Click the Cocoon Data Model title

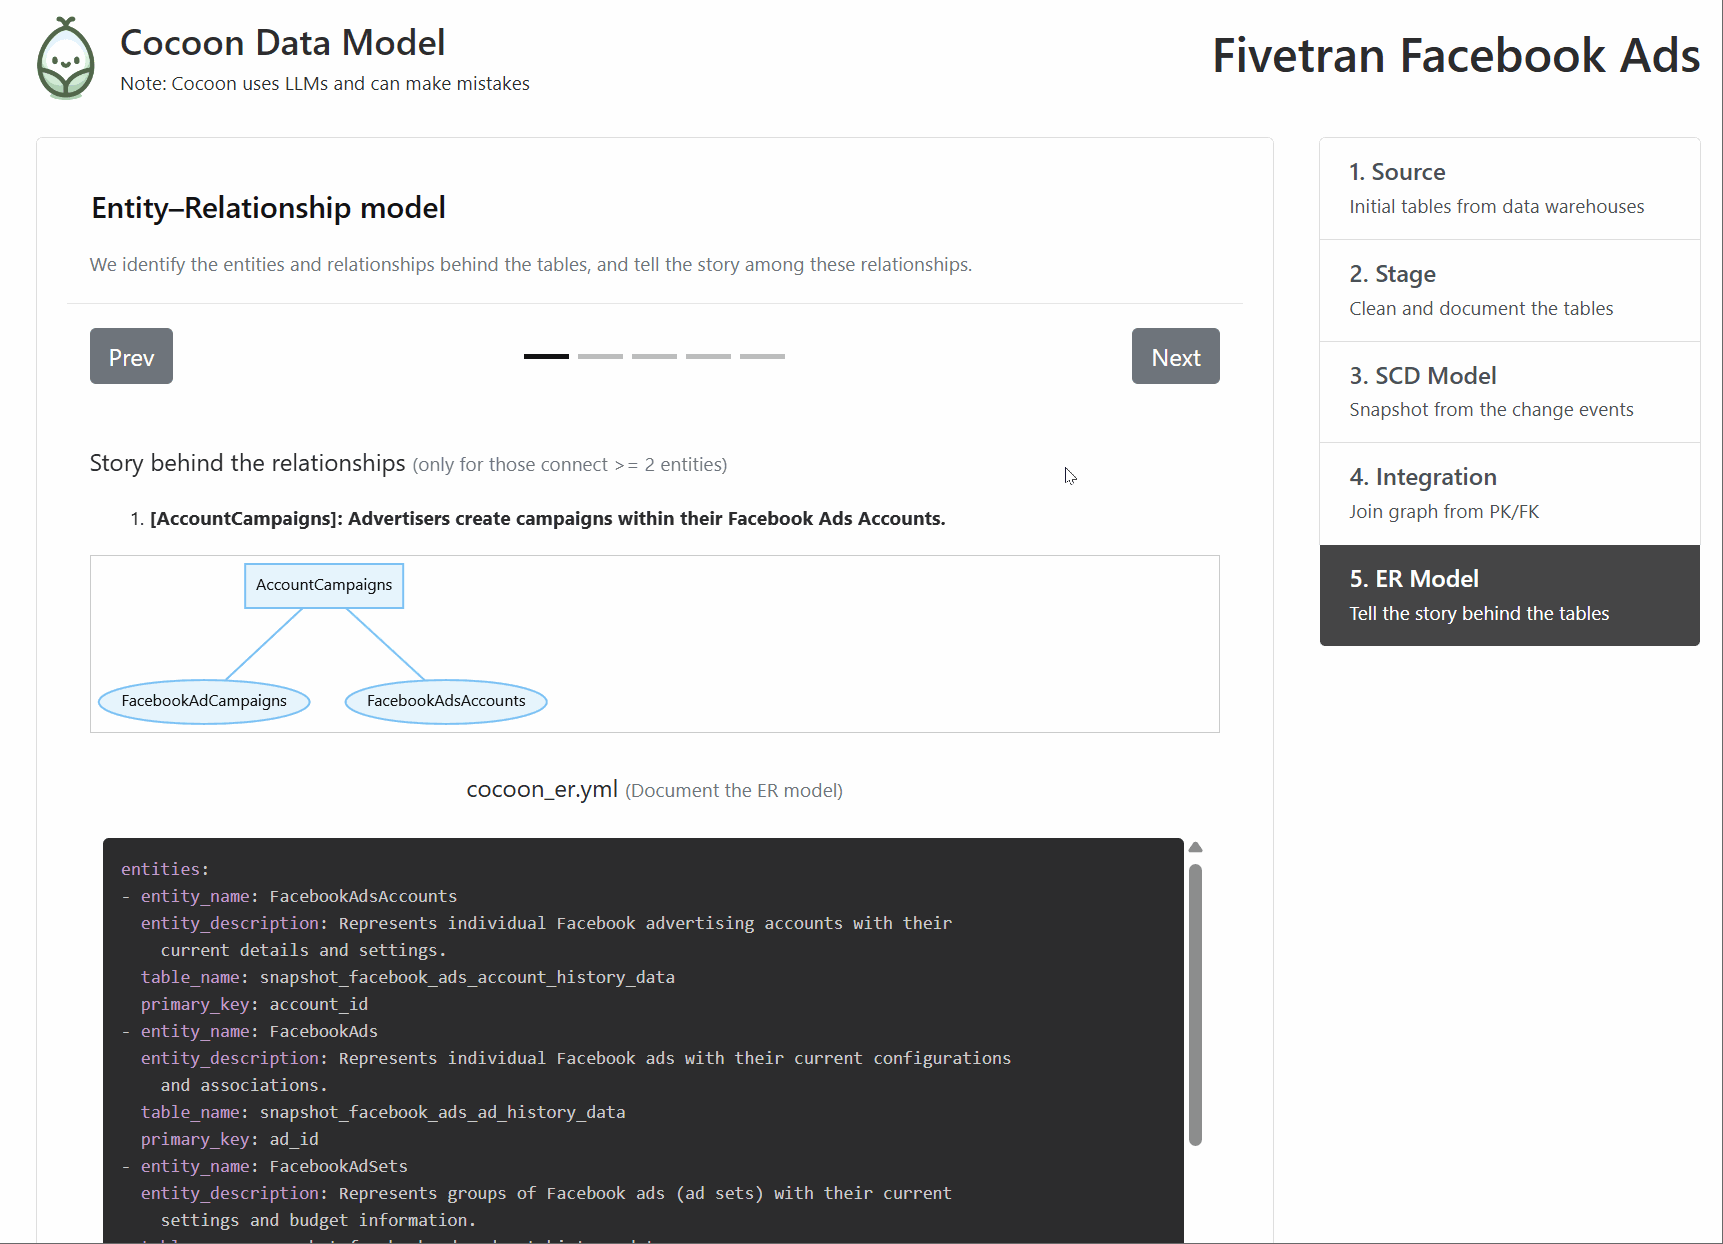pos(283,43)
